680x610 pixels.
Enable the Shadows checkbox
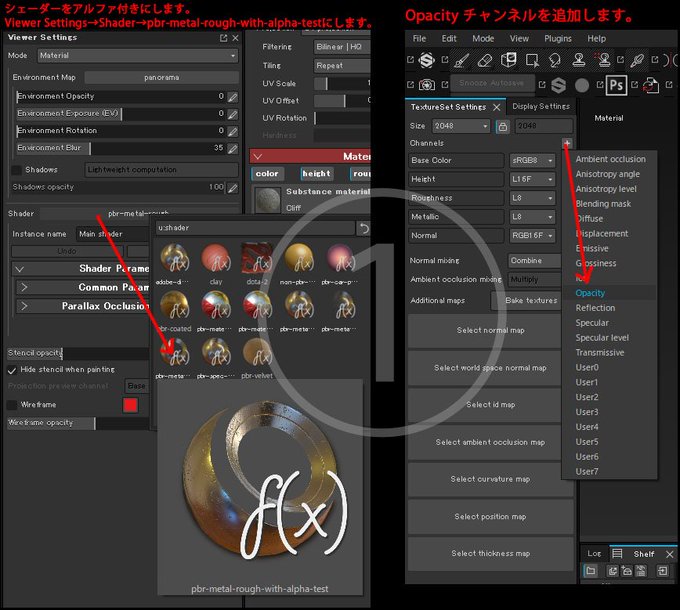click(16, 170)
